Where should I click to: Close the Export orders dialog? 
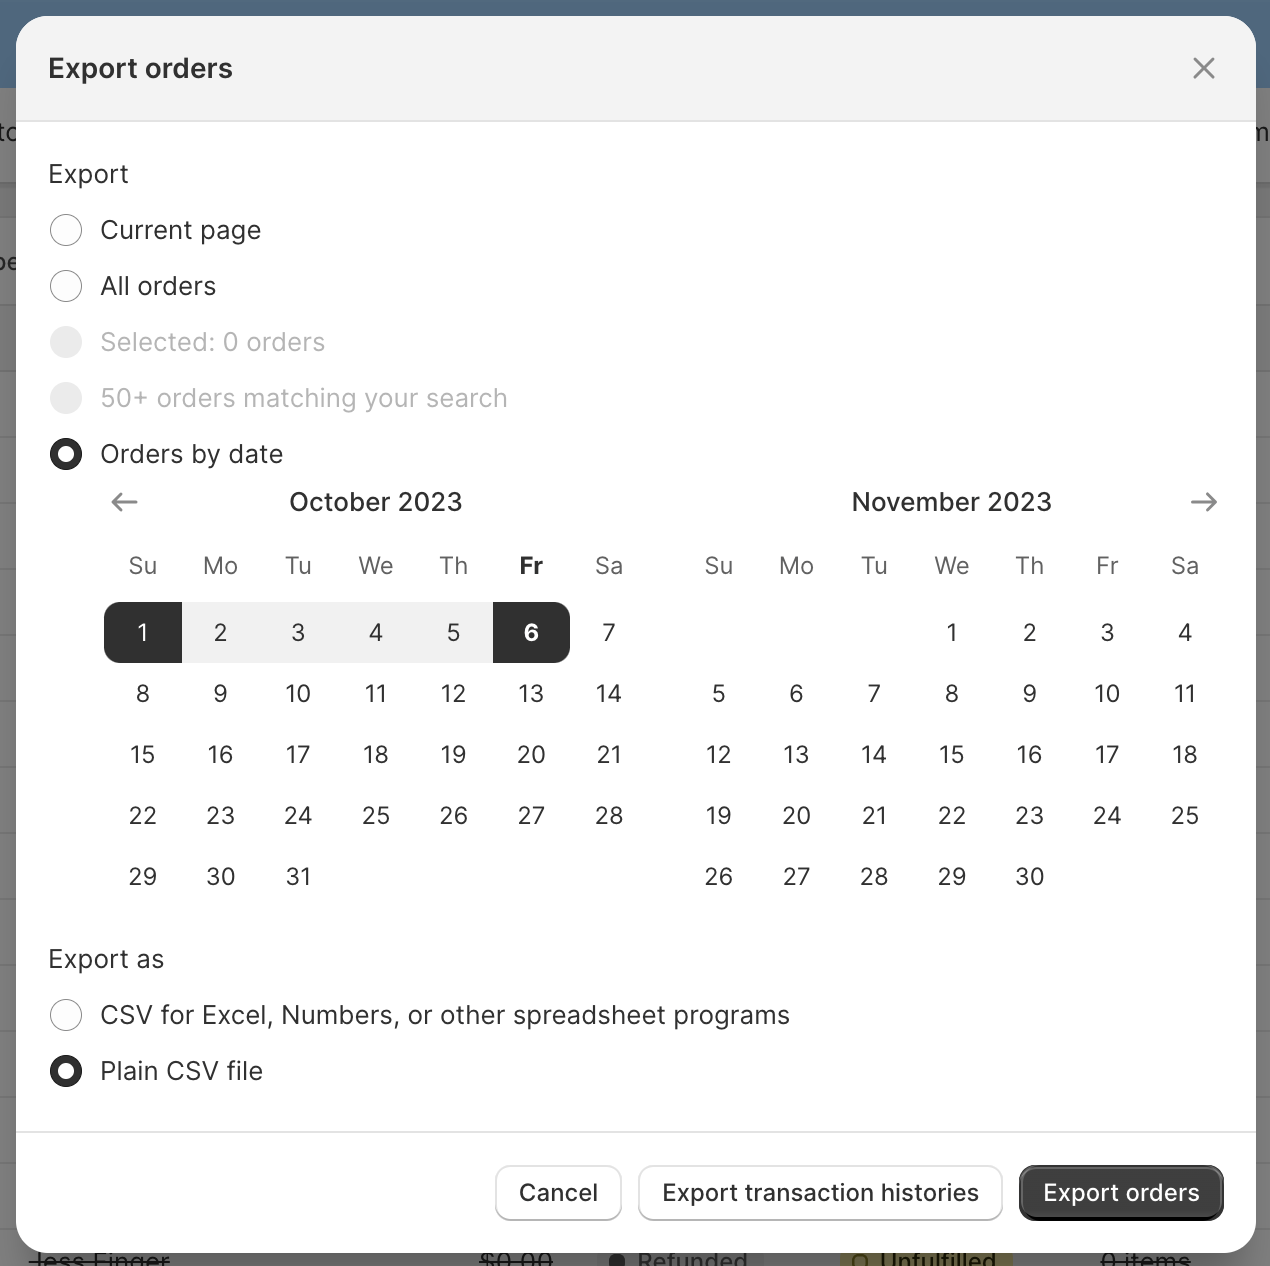1203,68
